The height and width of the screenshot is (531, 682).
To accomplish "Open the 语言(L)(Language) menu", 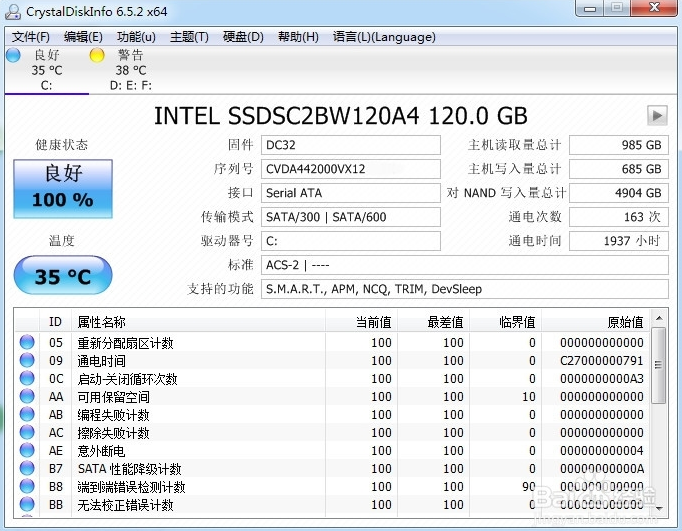I will pyautogui.click(x=384, y=37).
